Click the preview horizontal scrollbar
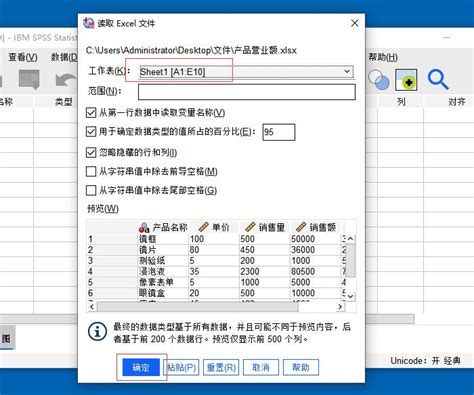The height and width of the screenshot is (395, 474). 198,307
